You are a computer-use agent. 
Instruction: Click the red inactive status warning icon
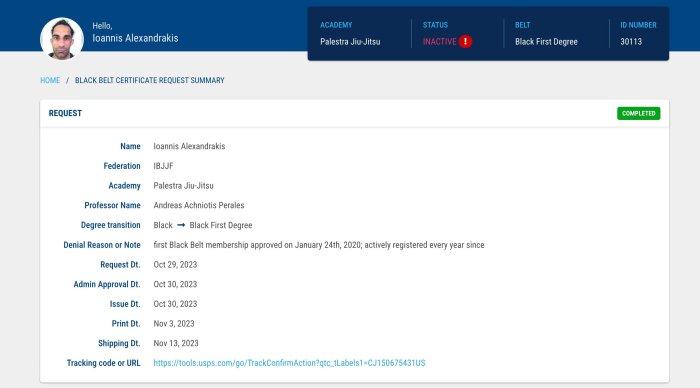point(465,42)
